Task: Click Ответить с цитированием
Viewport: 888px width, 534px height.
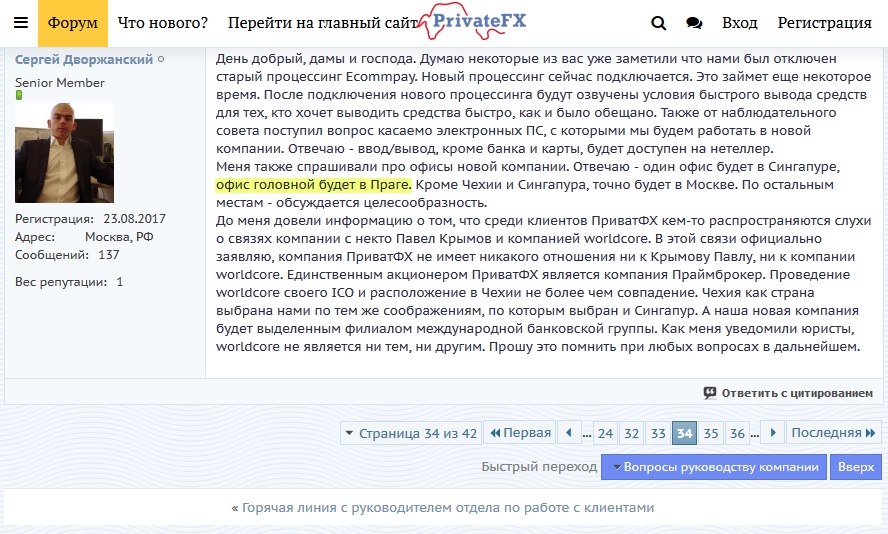Action: coord(796,393)
